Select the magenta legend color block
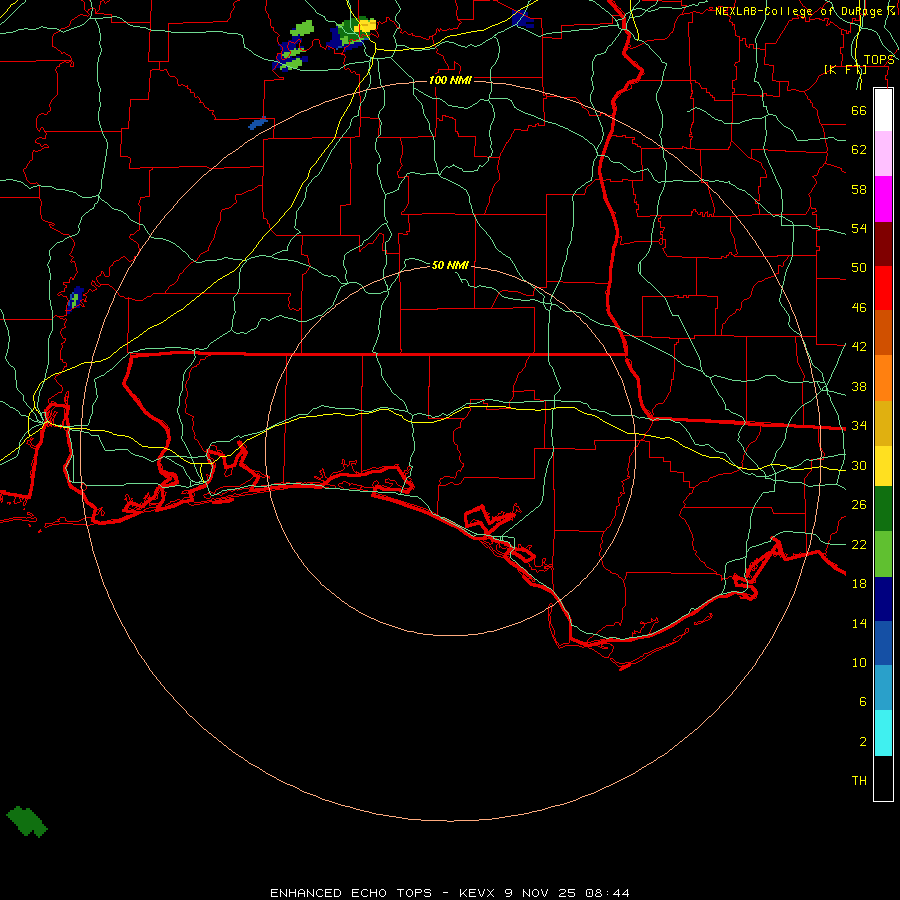Screen dimensions: 900x900 [x=883, y=199]
